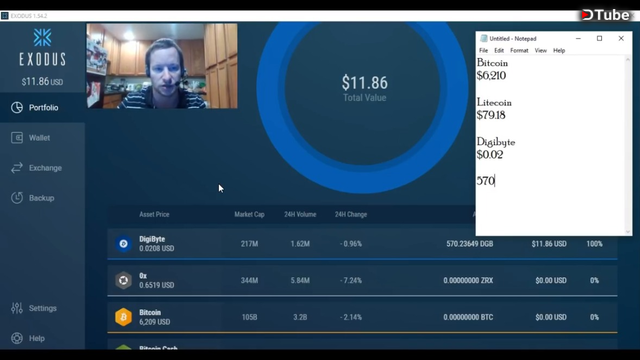Click the Exchange arrows icon
Viewport: 640px width, 360px height.
coord(17,168)
